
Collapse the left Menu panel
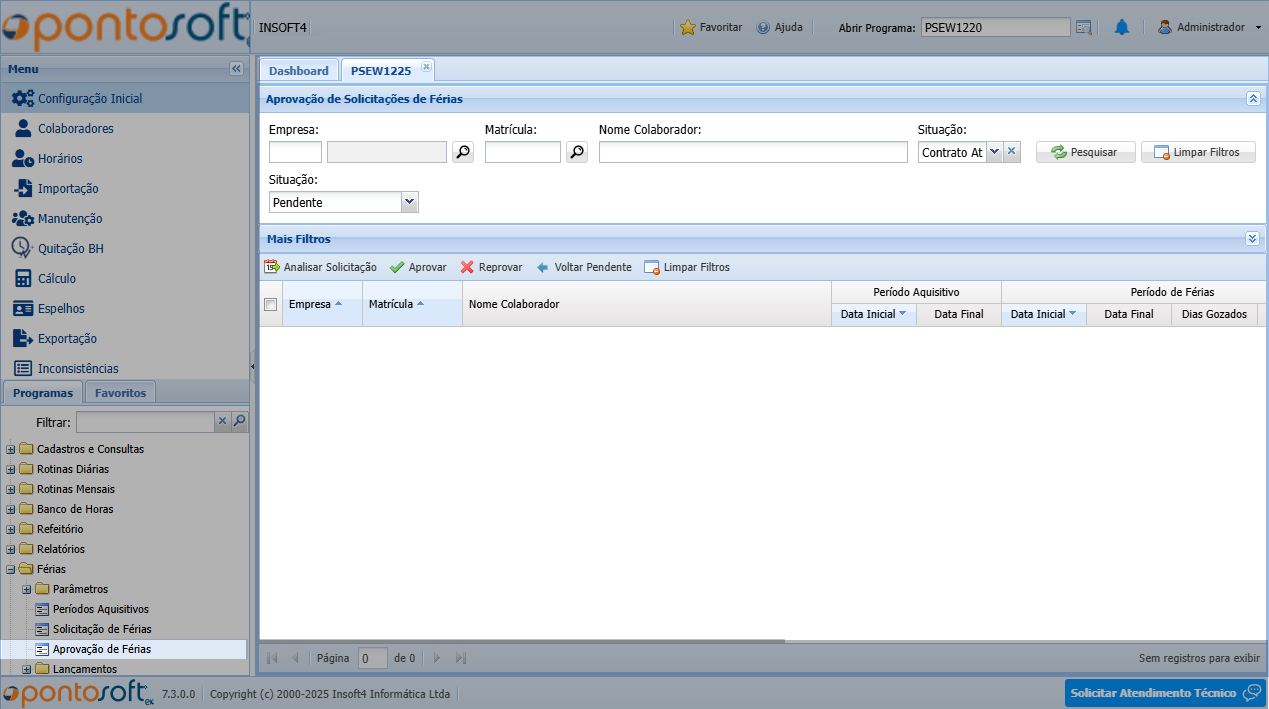coord(236,69)
